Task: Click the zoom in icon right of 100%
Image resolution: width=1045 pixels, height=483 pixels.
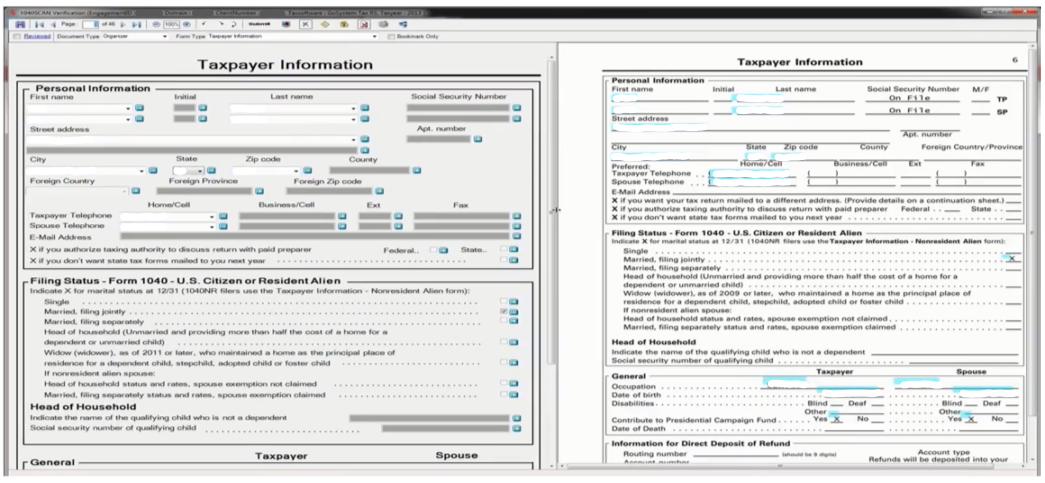Action: click(x=187, y=24)
